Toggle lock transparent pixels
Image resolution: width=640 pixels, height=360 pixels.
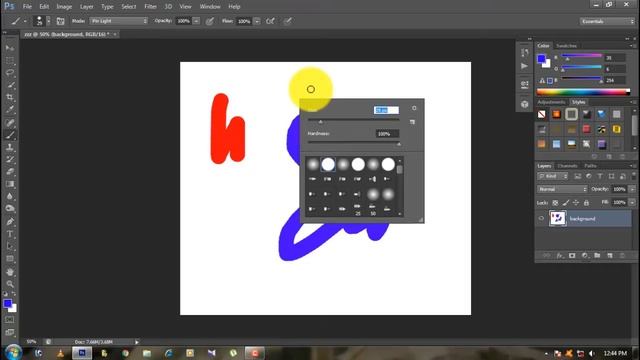click(555, 202)
